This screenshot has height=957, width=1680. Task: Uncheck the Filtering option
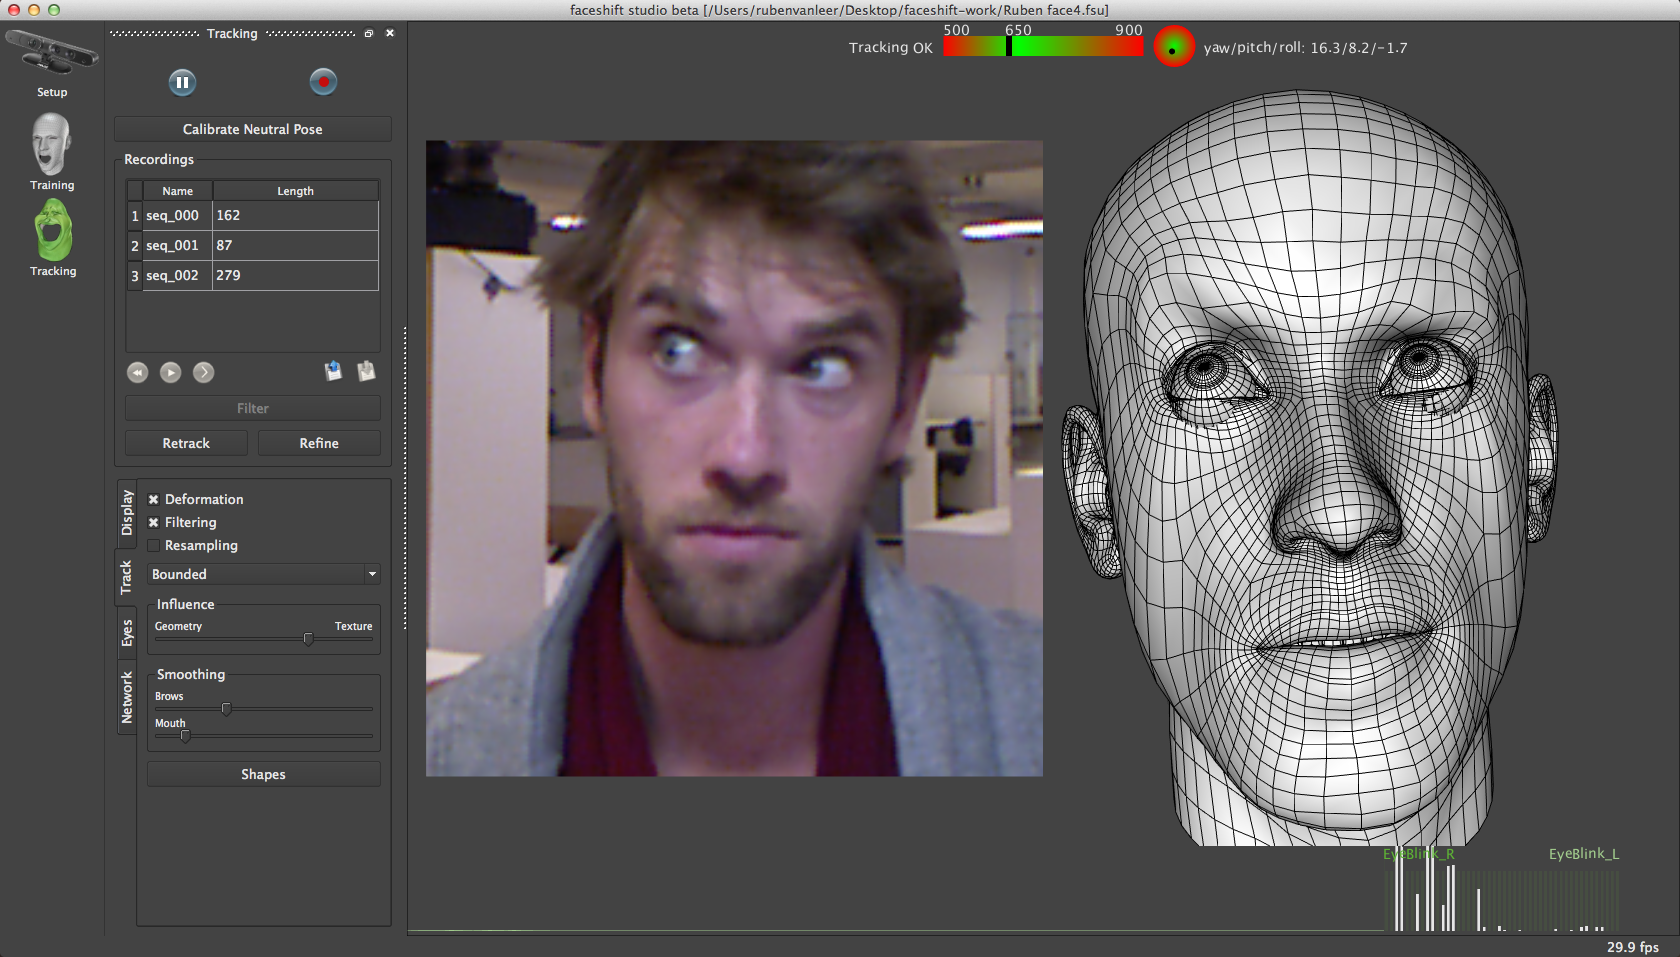[x=153, y=522]
